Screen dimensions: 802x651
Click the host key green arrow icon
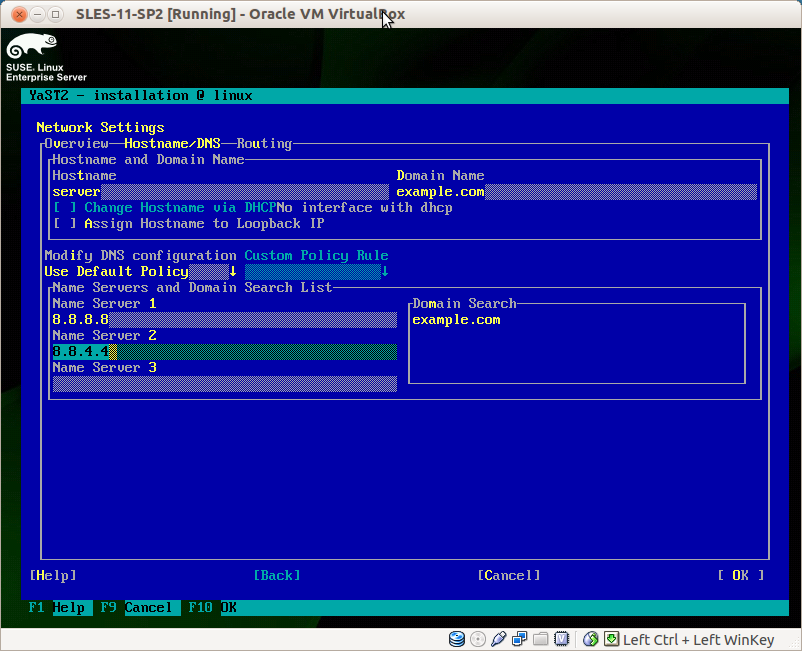(x=611, y=639)
